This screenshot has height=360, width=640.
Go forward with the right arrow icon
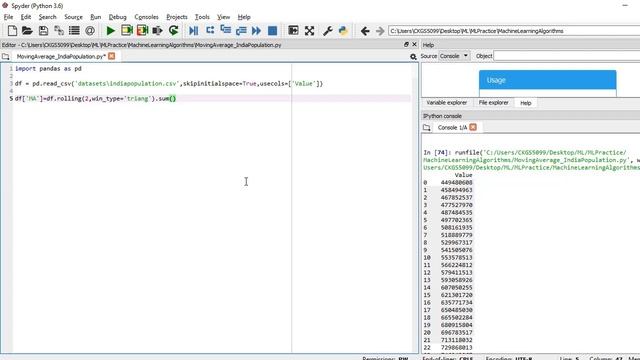[380, 31]
